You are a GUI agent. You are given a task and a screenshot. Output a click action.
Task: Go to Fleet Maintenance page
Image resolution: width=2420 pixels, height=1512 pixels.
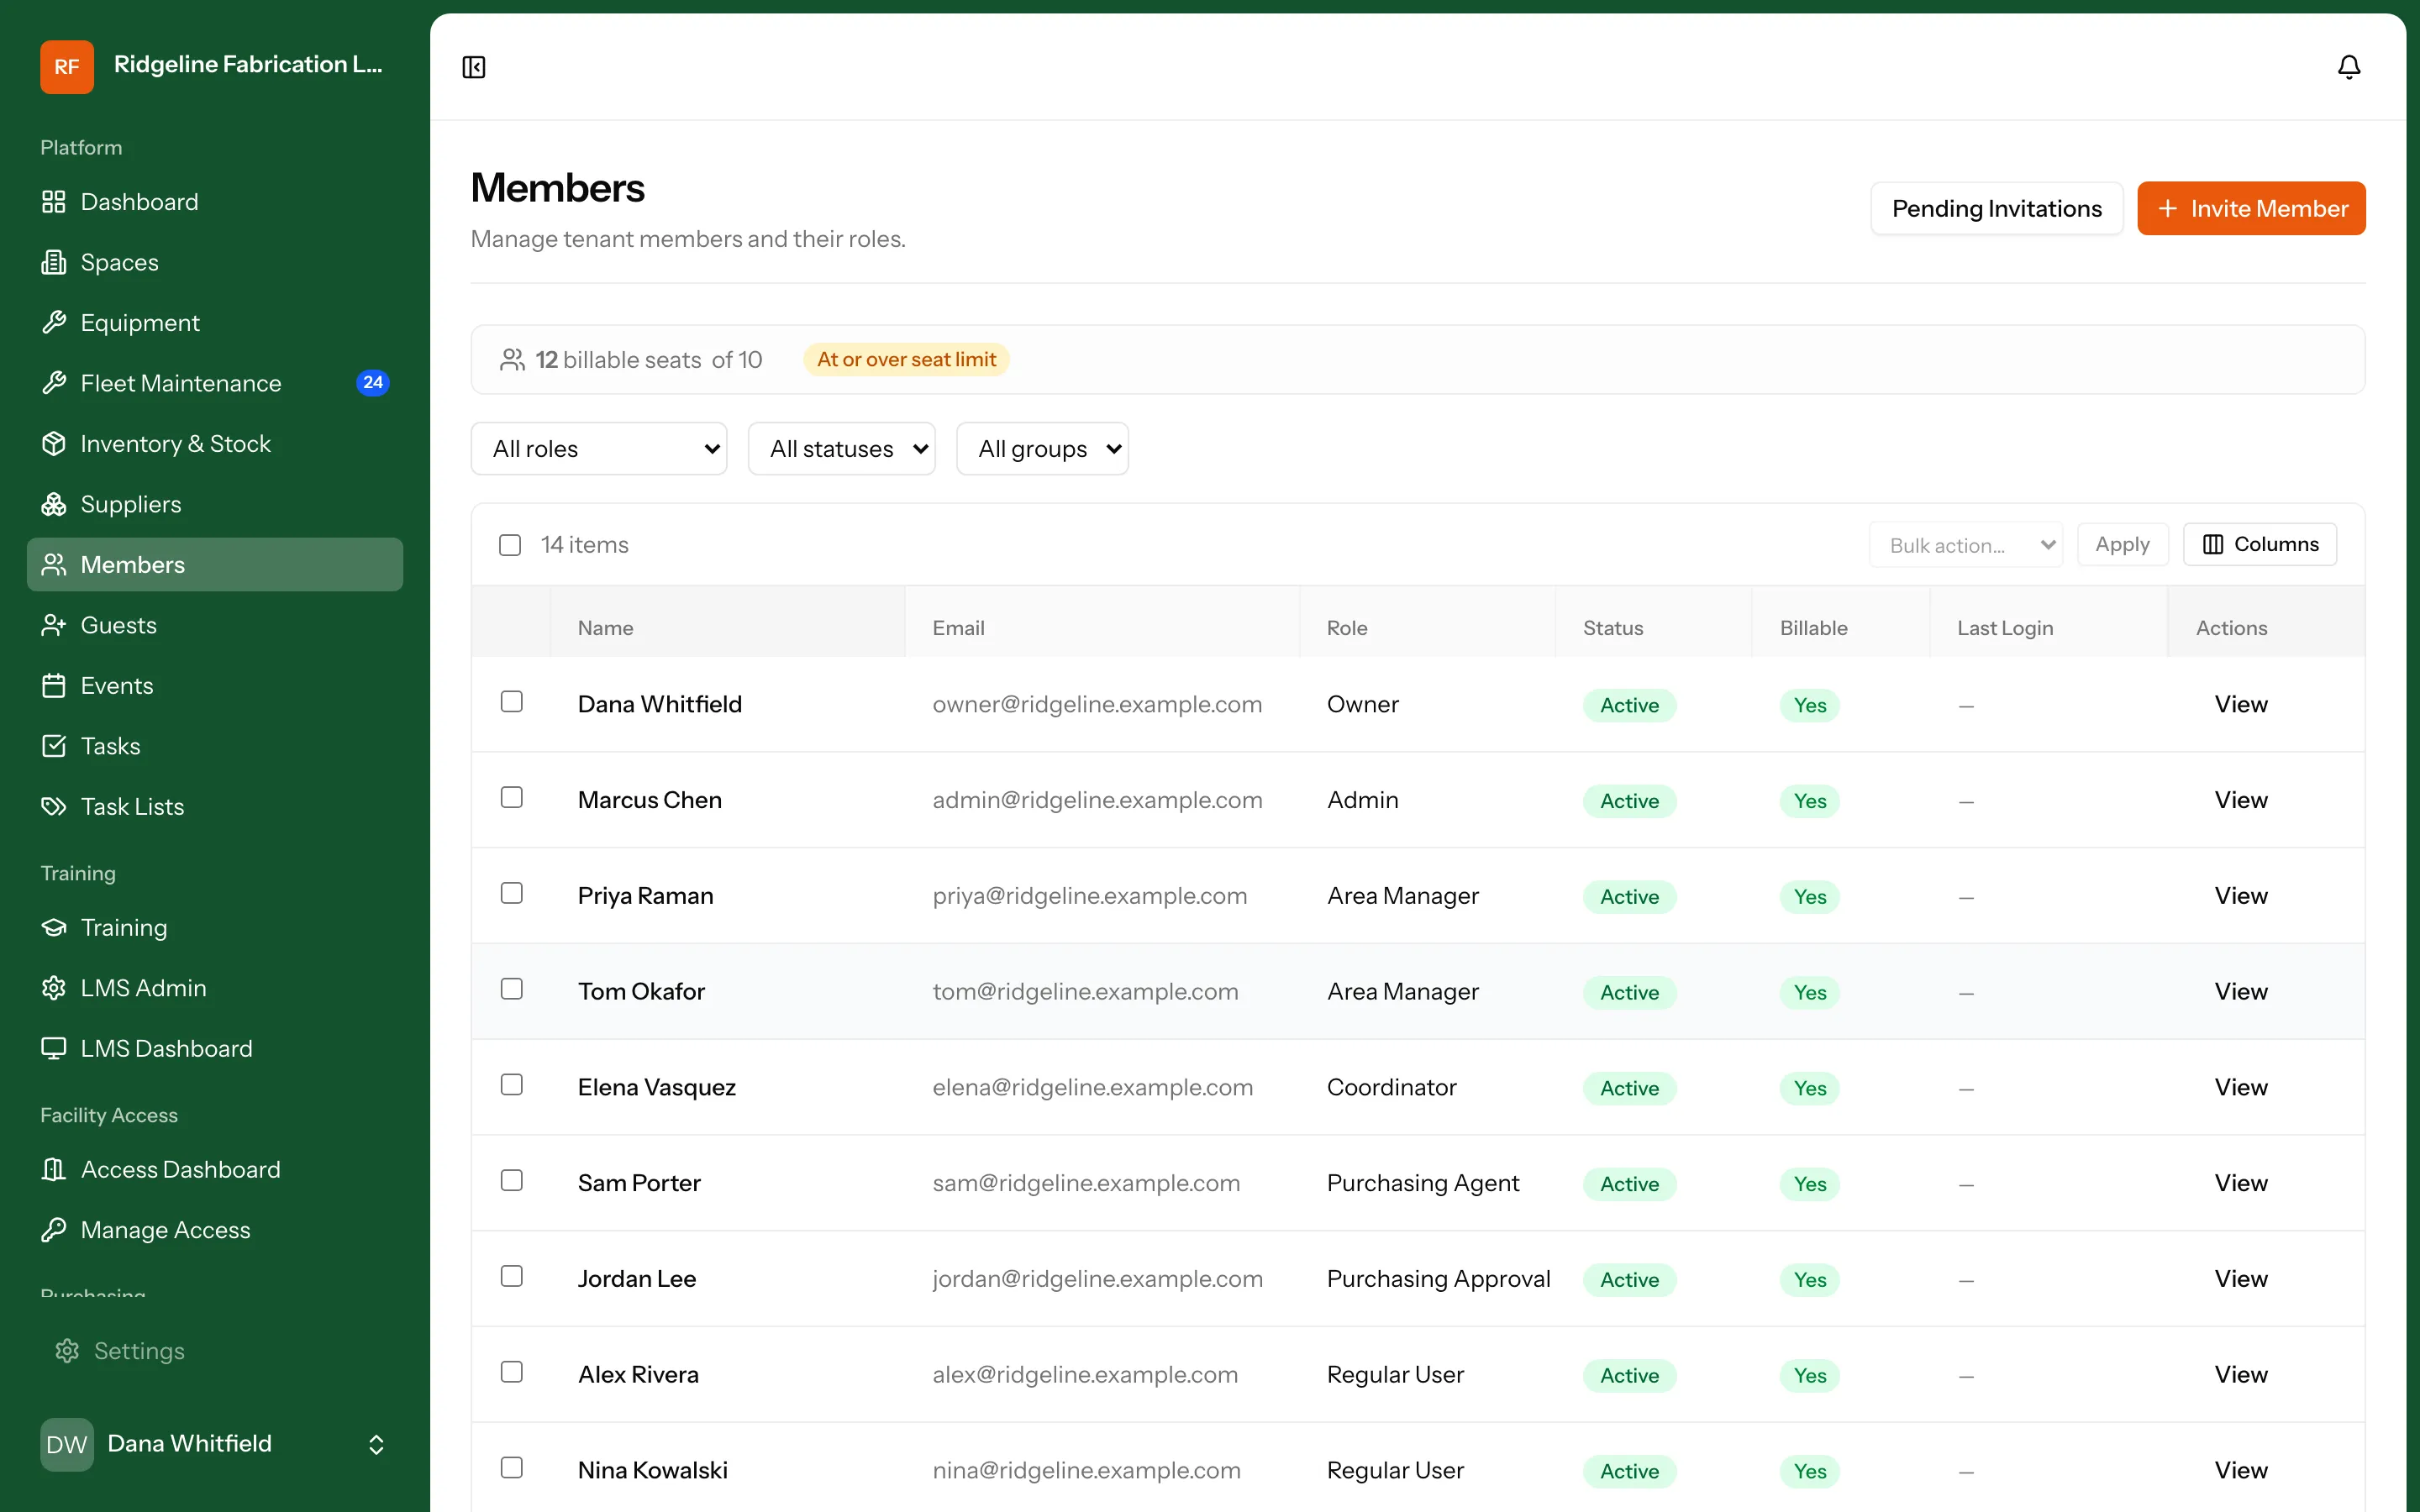[215, 383]
